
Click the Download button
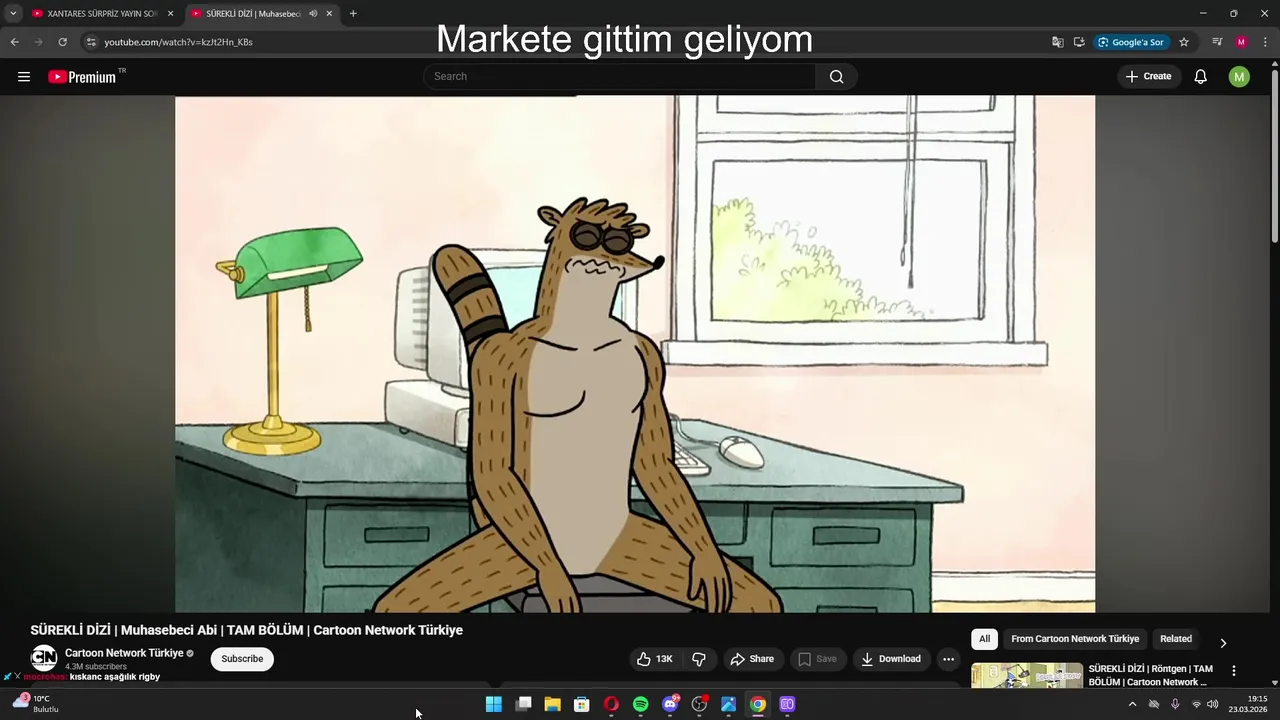click(891, 659)
